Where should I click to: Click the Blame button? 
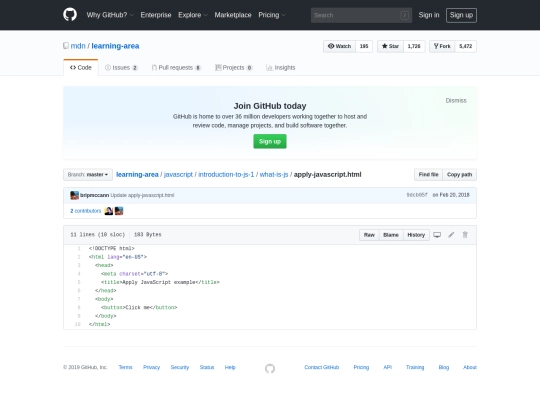click(391, 235)
